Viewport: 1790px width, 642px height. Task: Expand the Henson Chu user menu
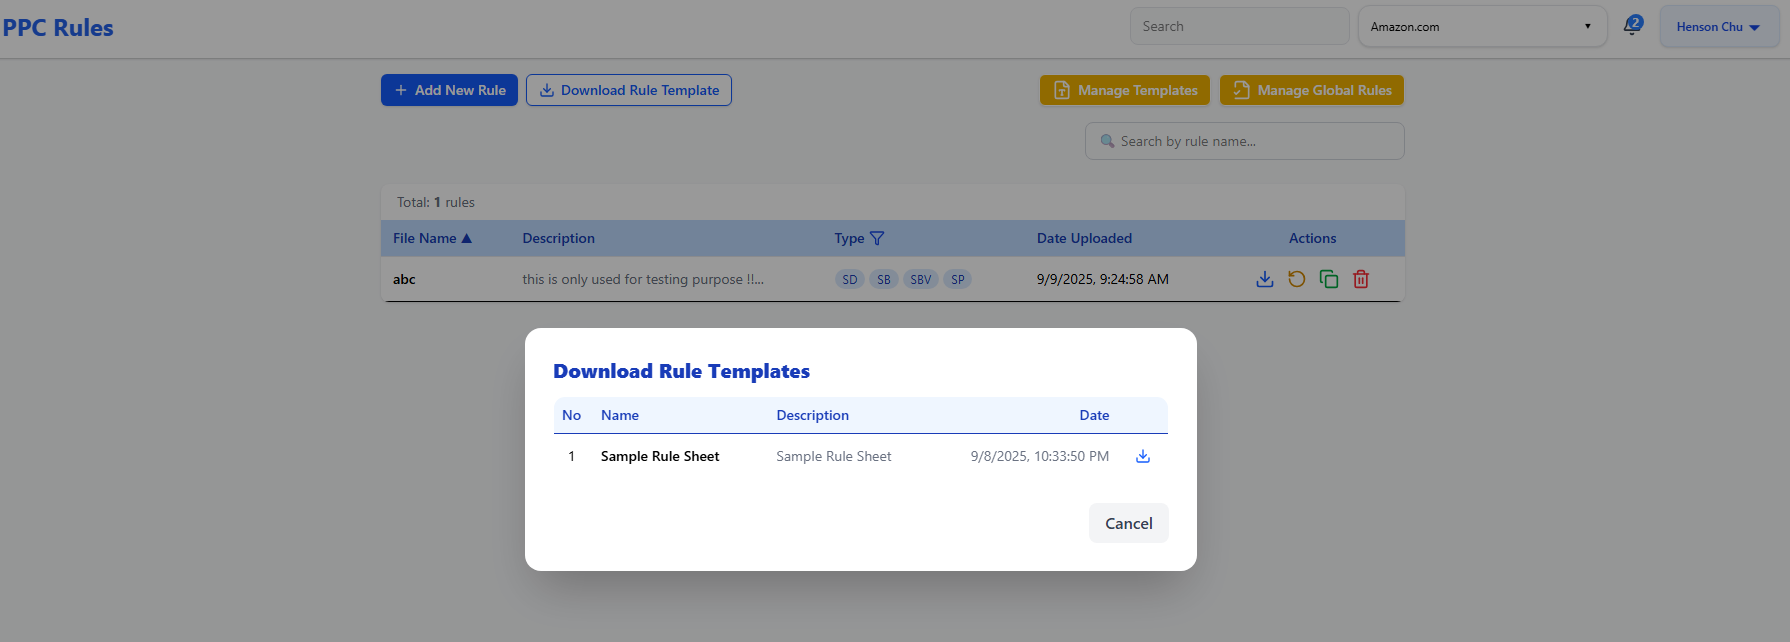click(x=1718, y=27)
